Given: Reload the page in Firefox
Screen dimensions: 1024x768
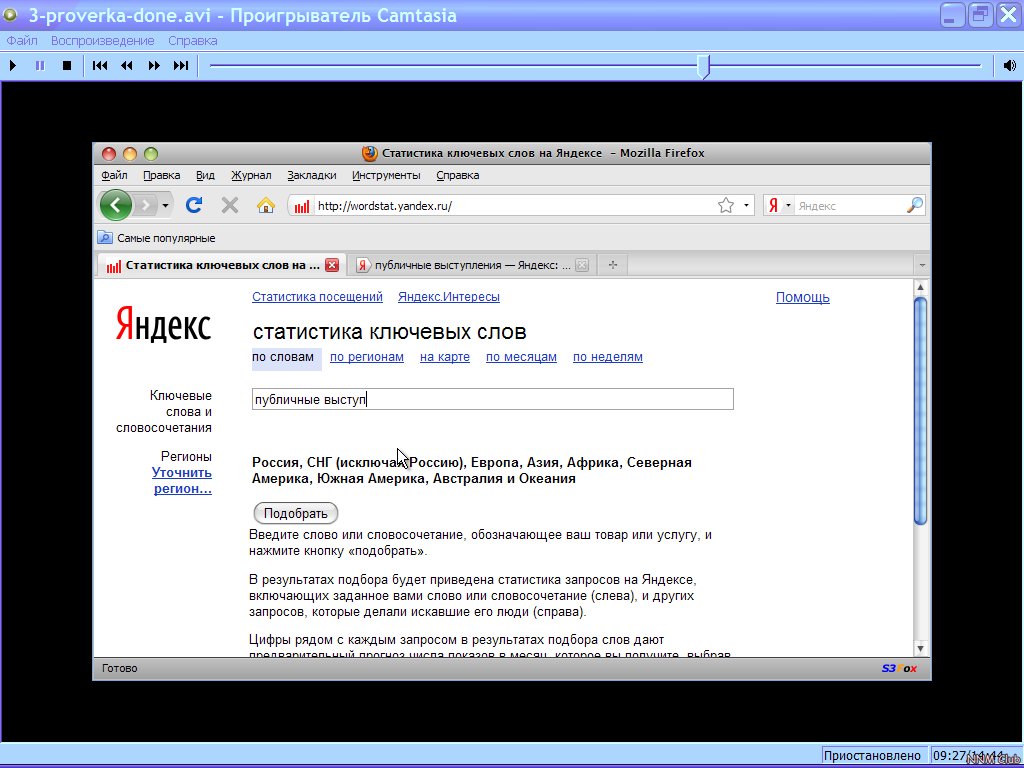Looking at the screenshot, I should pos(194,205).
